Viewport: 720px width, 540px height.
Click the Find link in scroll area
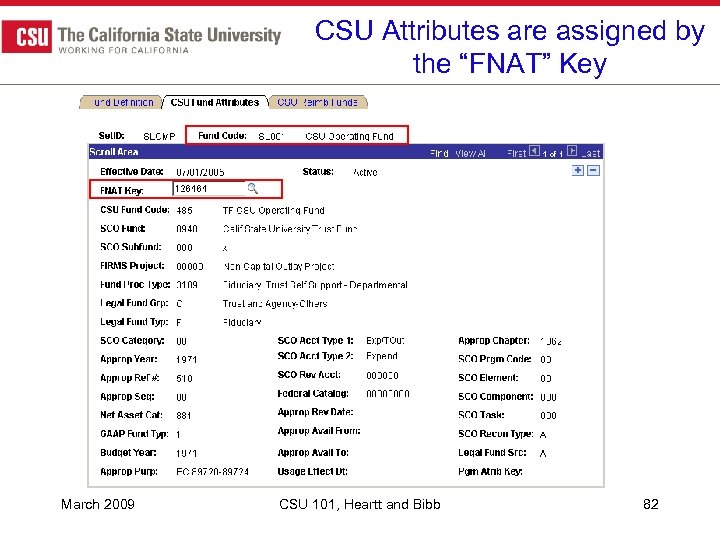pos(439,153)
